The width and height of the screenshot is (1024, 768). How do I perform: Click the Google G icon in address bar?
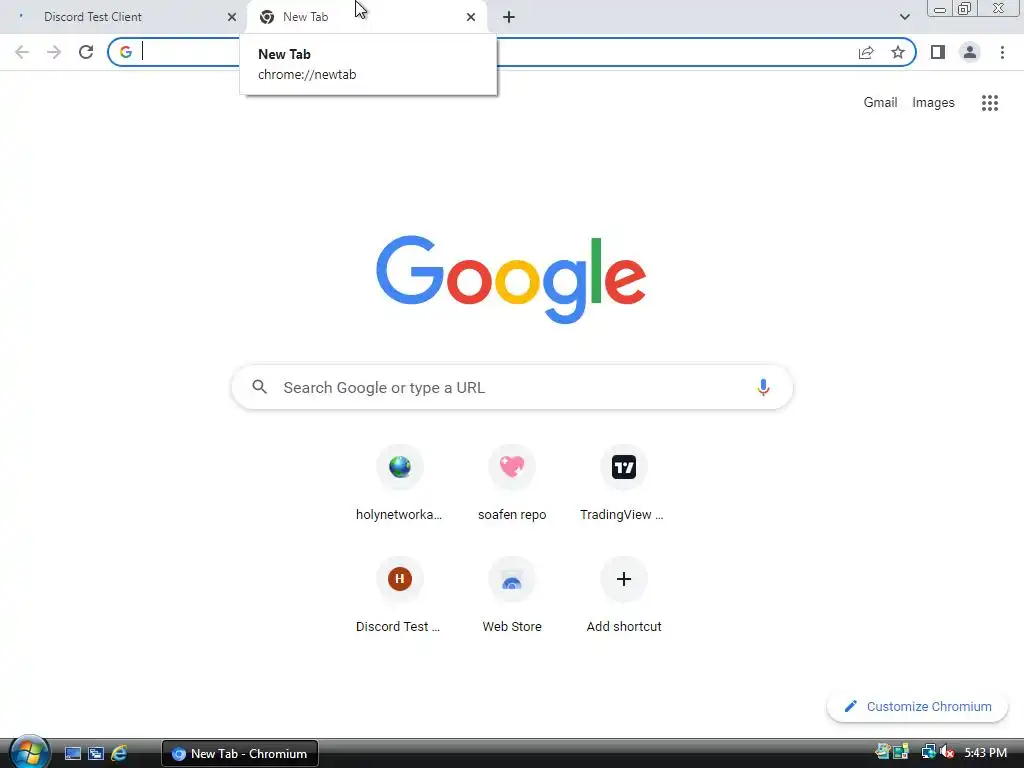click(x=125, y=52)
